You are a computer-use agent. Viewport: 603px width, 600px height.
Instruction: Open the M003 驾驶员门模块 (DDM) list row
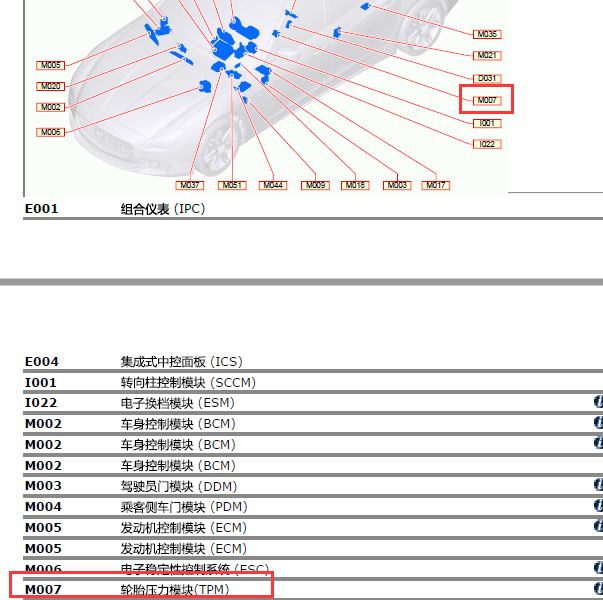pos(313,486)
